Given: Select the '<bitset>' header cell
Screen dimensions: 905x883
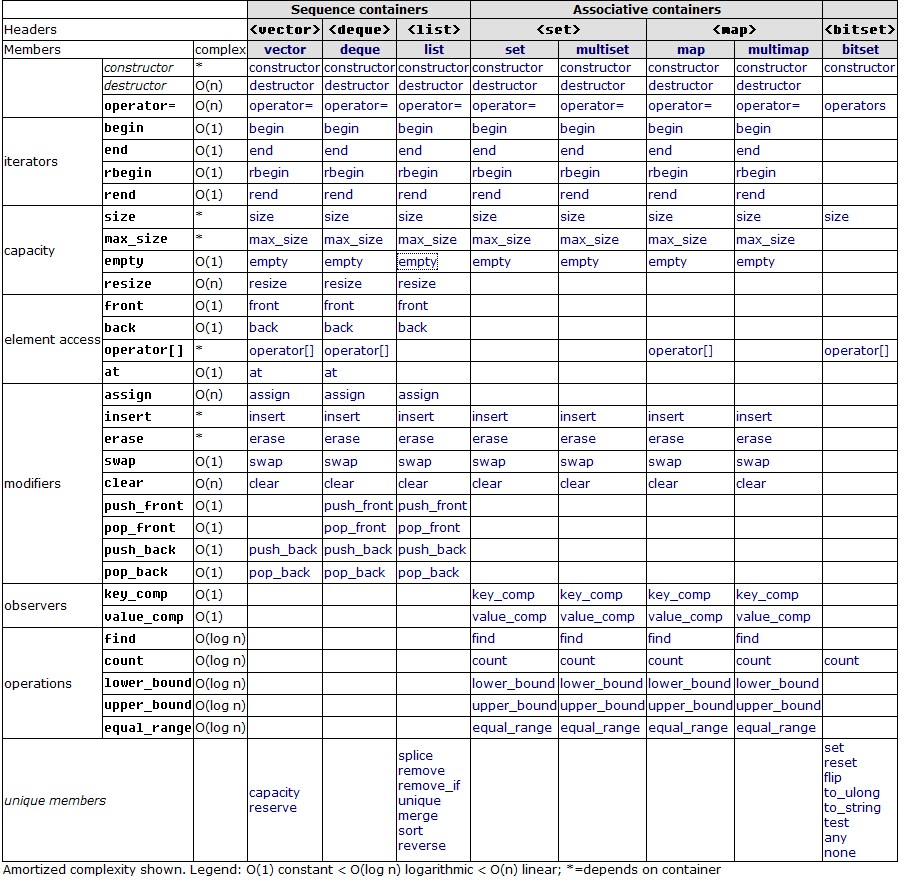Looking at the screenshot, I should click(860, 30).
